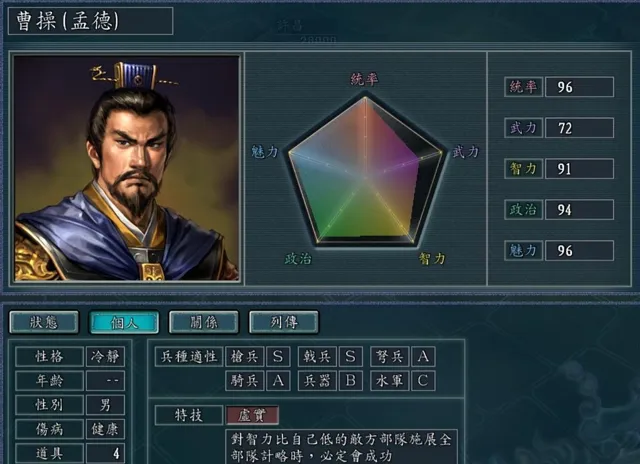This screenshot has width=640, height=464.
Task: Select the 個人 personal tab
Action: 124,322
